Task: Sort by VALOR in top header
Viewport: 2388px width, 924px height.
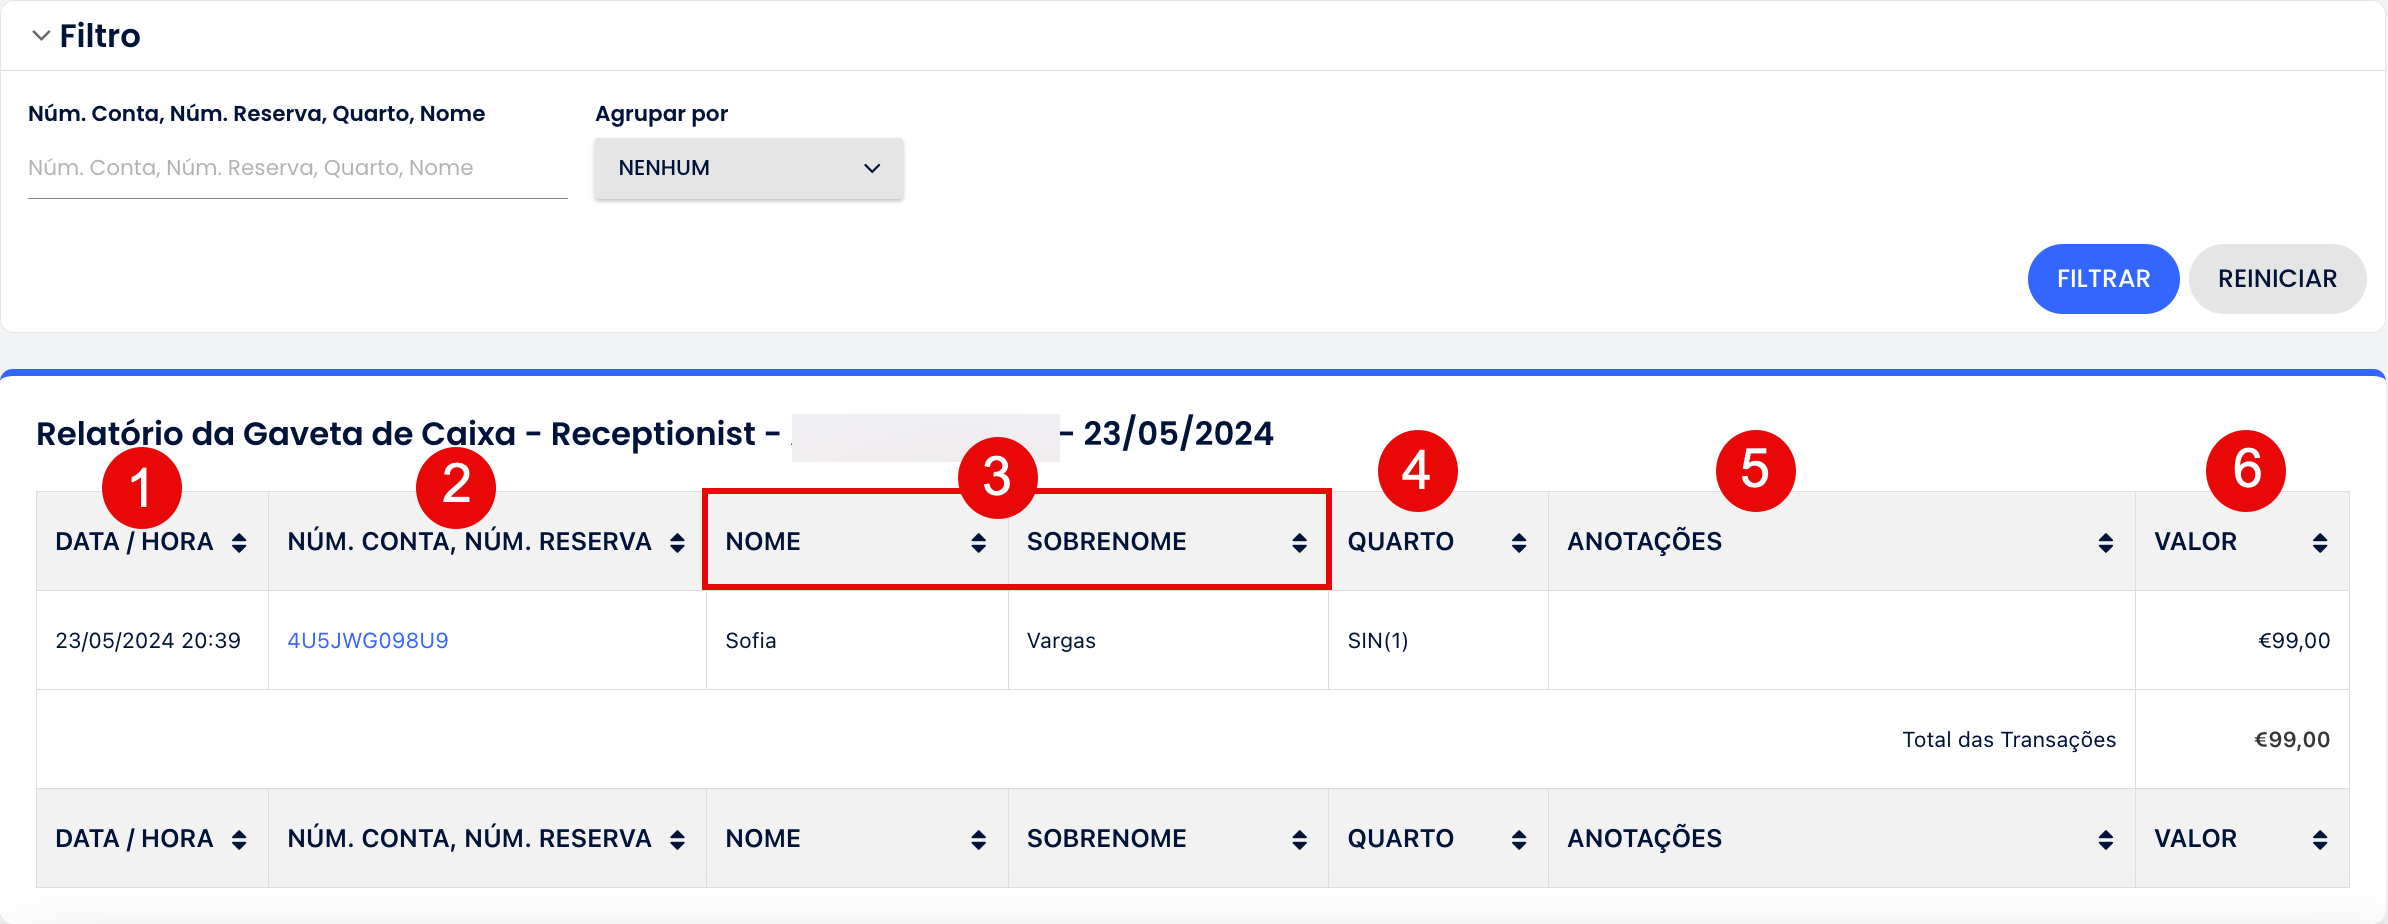Action: tap(2242, 541)
